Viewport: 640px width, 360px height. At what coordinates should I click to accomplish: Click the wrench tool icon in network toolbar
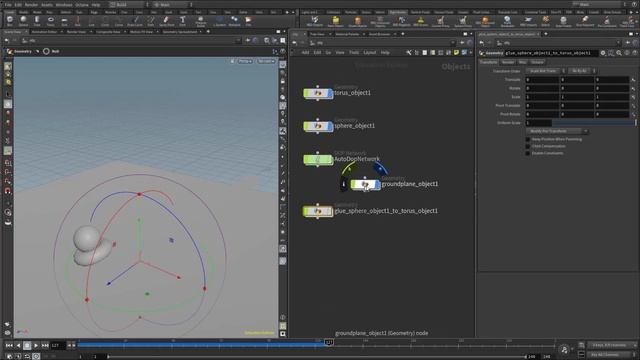[x=409, y=53]
